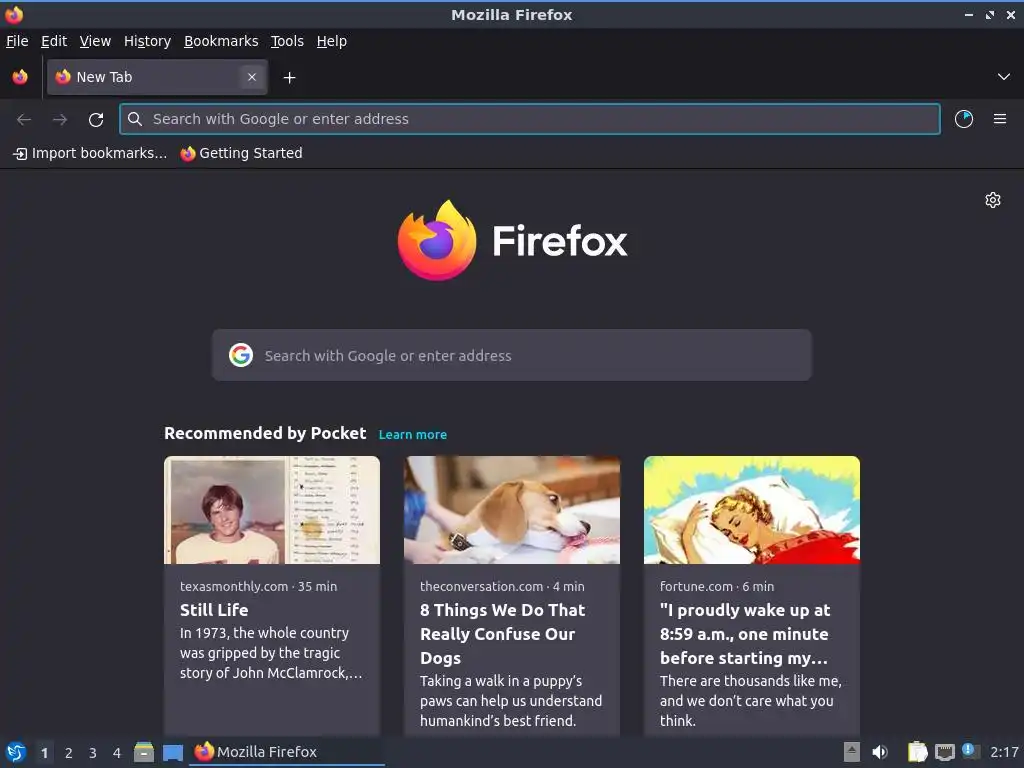This screenshot has height=768, width=1024.
Task: Click the Firefox icon in title bar
Action: (14, 14)
